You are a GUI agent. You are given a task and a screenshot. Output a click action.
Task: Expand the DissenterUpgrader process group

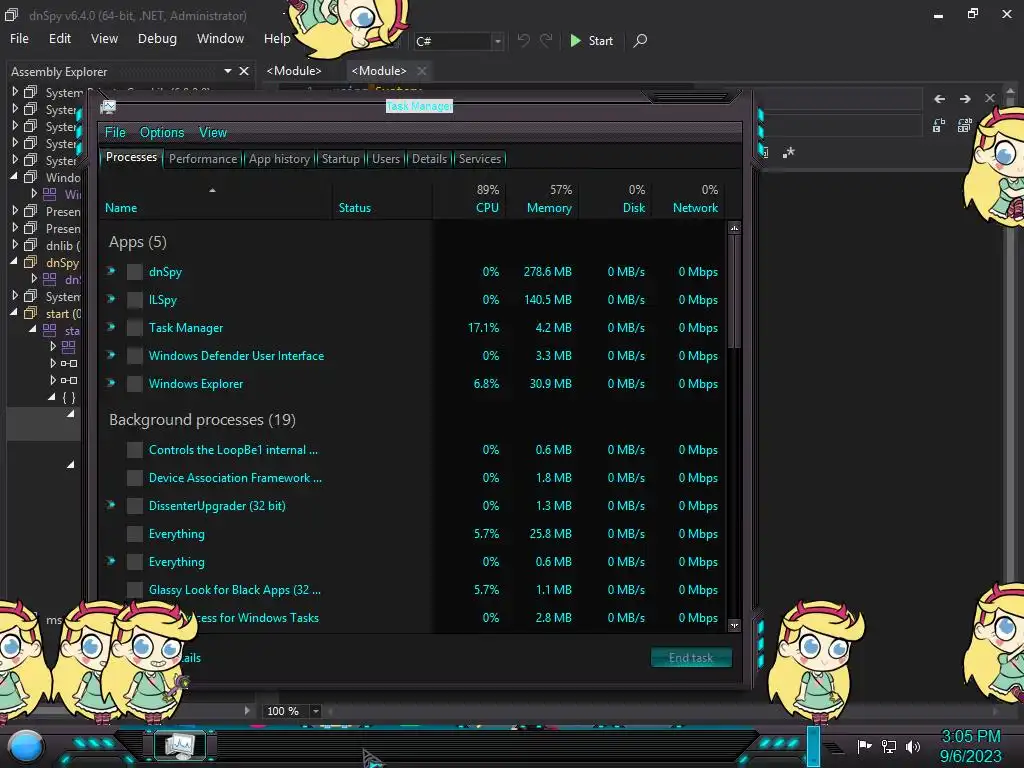(x=111, y=504)
